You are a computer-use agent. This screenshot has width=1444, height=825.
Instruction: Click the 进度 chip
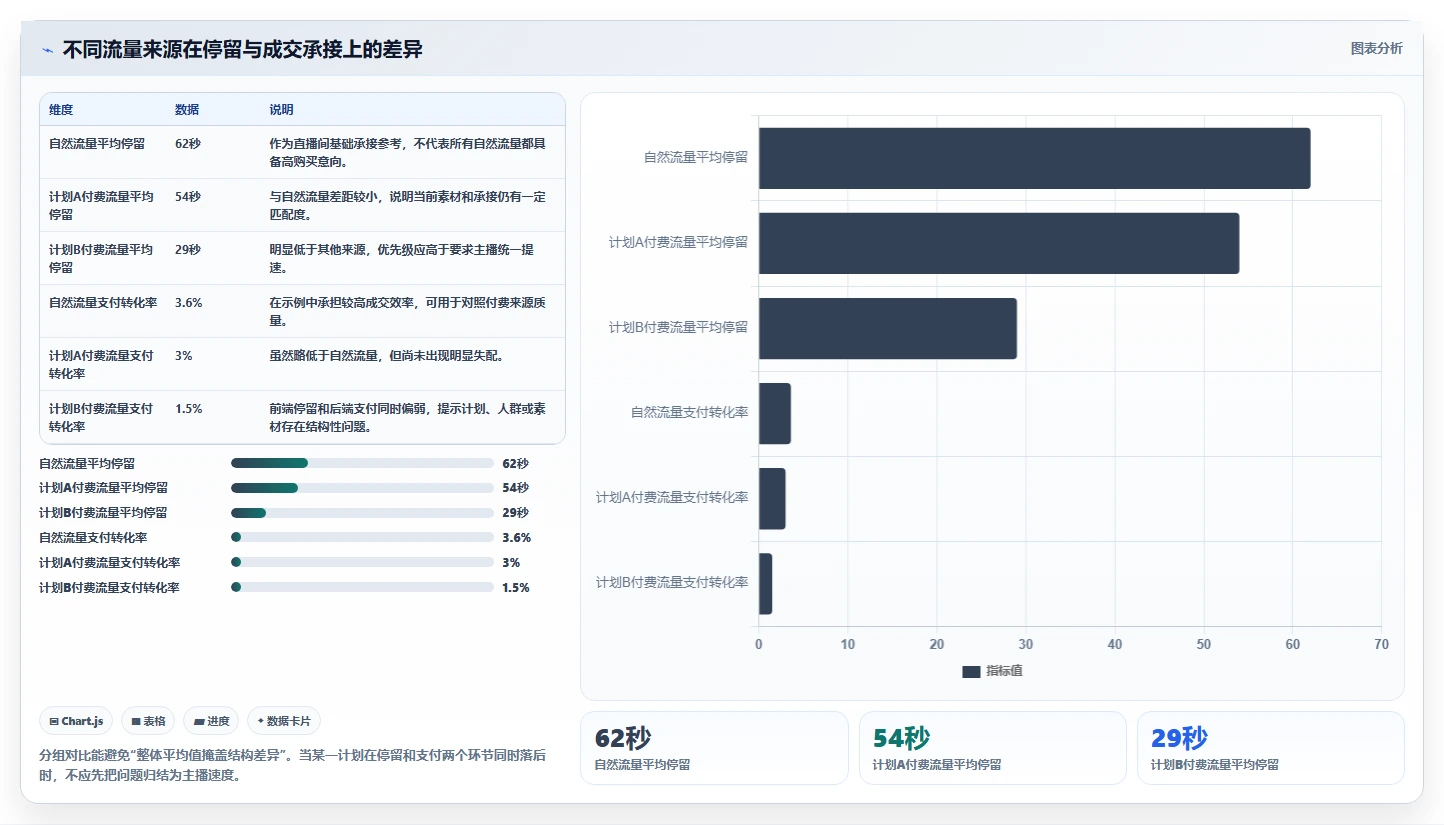coord(211,721)
